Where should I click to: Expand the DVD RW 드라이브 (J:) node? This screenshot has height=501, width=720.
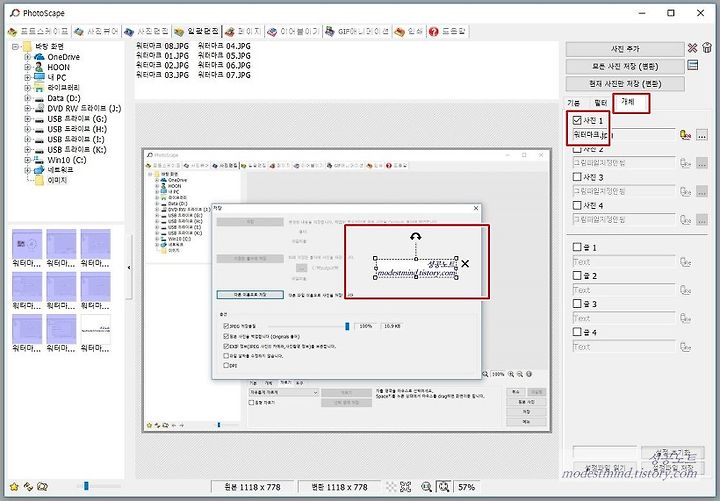27,108
